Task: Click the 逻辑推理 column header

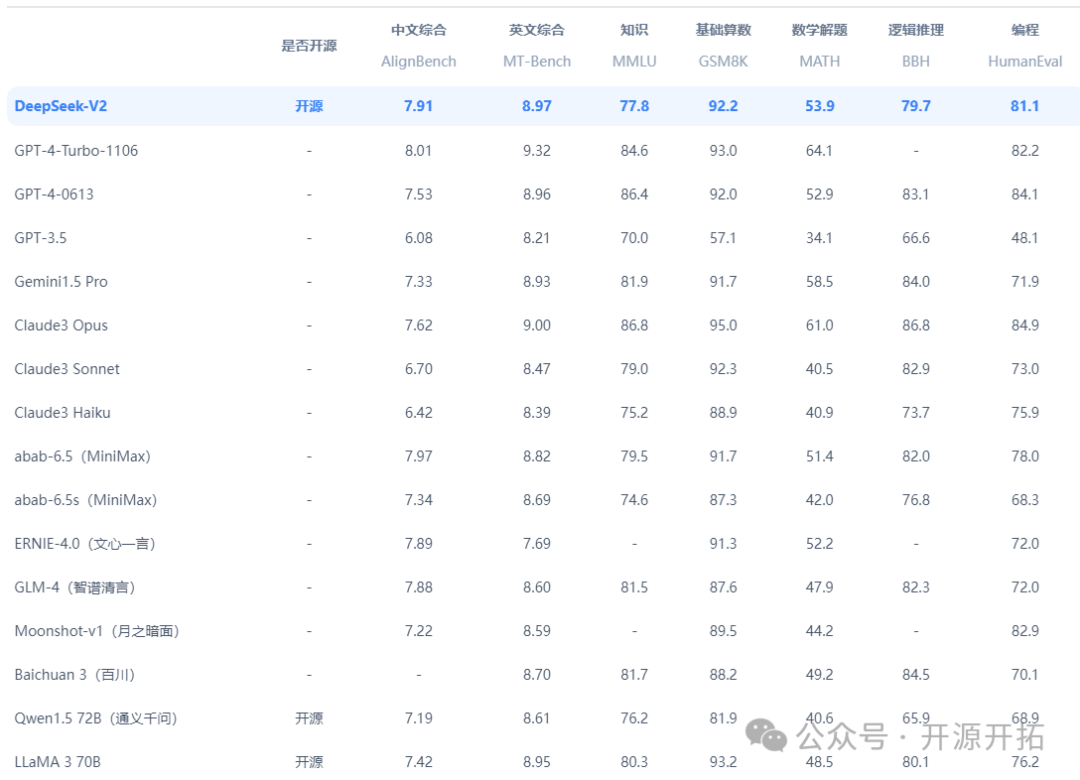Action: coord(916,30)
